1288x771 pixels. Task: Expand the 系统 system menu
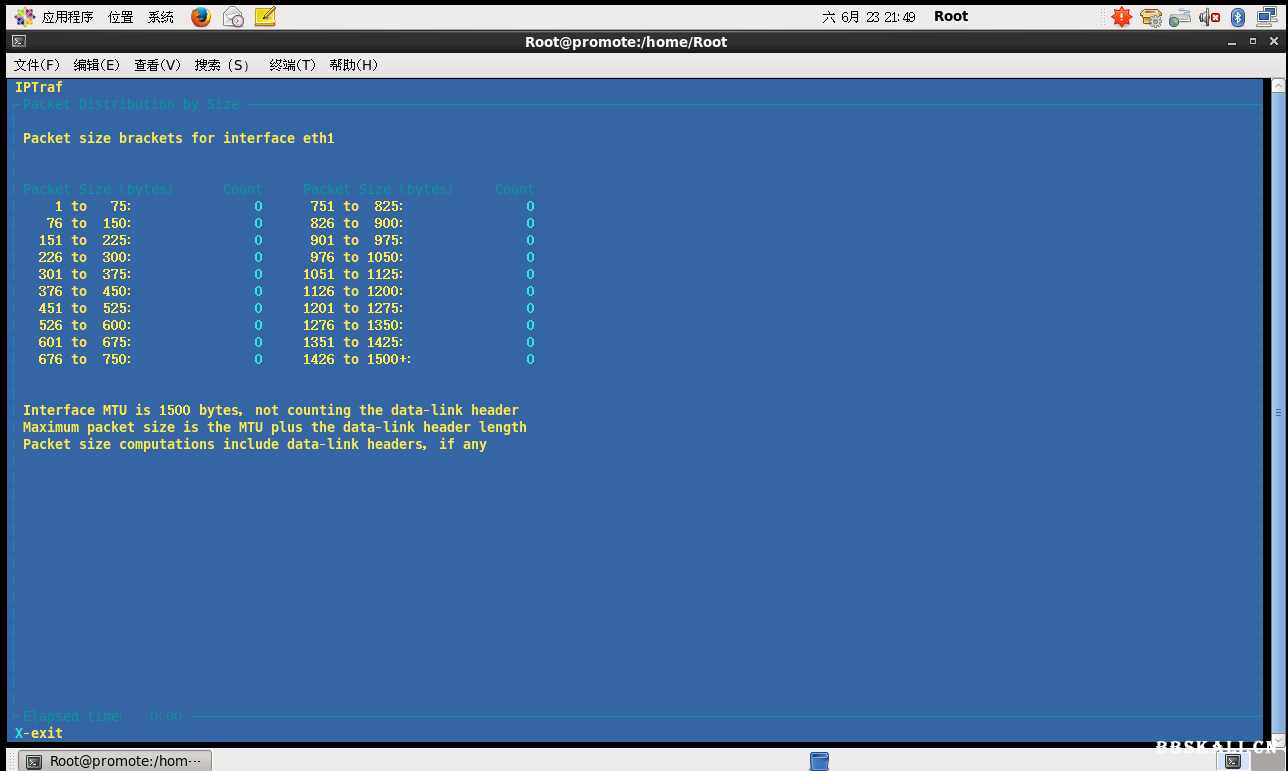coord(161,16)
